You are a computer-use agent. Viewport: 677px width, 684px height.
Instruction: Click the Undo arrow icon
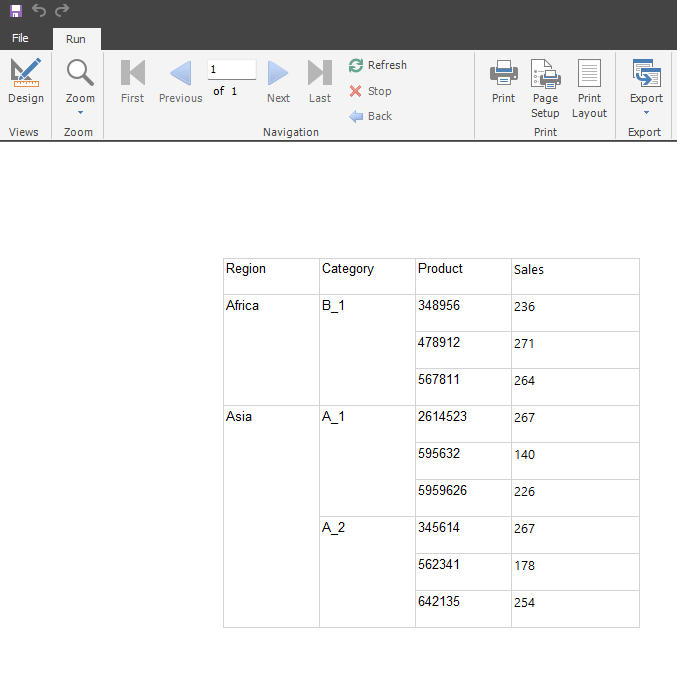pos(39,10)
